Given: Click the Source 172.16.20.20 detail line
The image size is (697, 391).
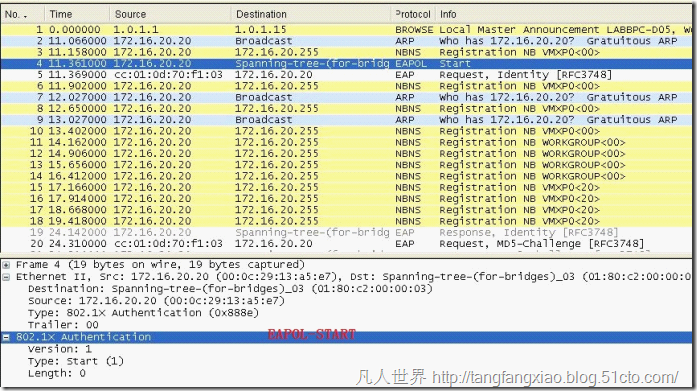Looking at the screenshot, I should click(x=156, y=301).
